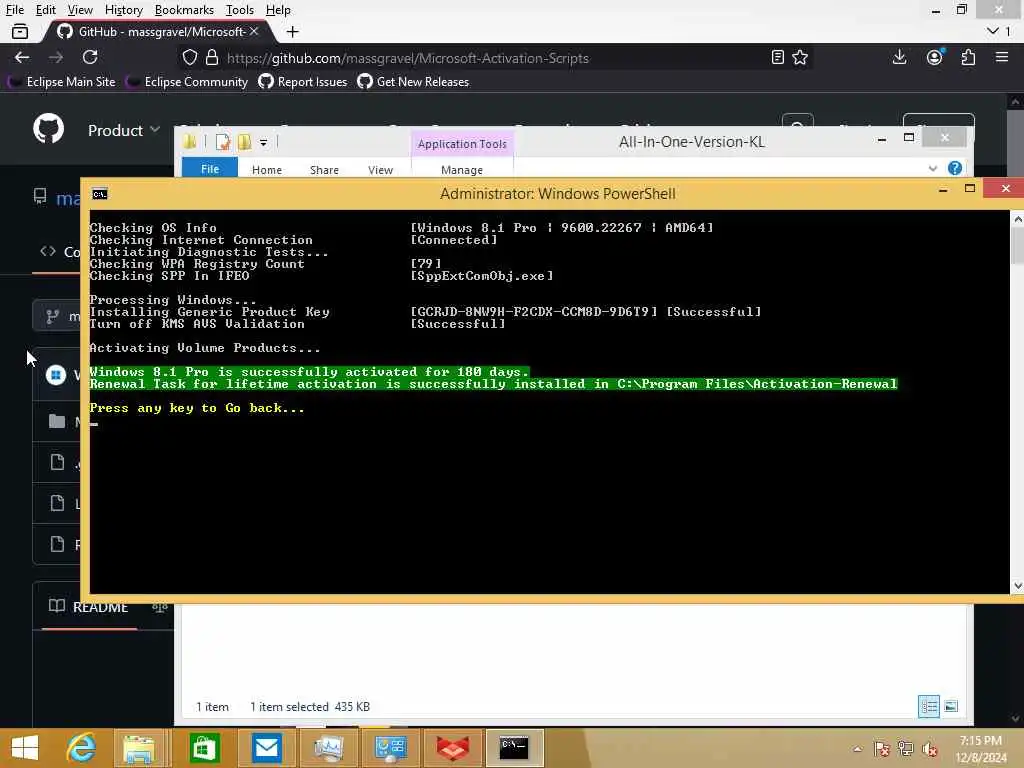Open Firefox tab overview list icon
This screenshot has width=1024, height=768.
pyautogui.click(x=20, y=31)
